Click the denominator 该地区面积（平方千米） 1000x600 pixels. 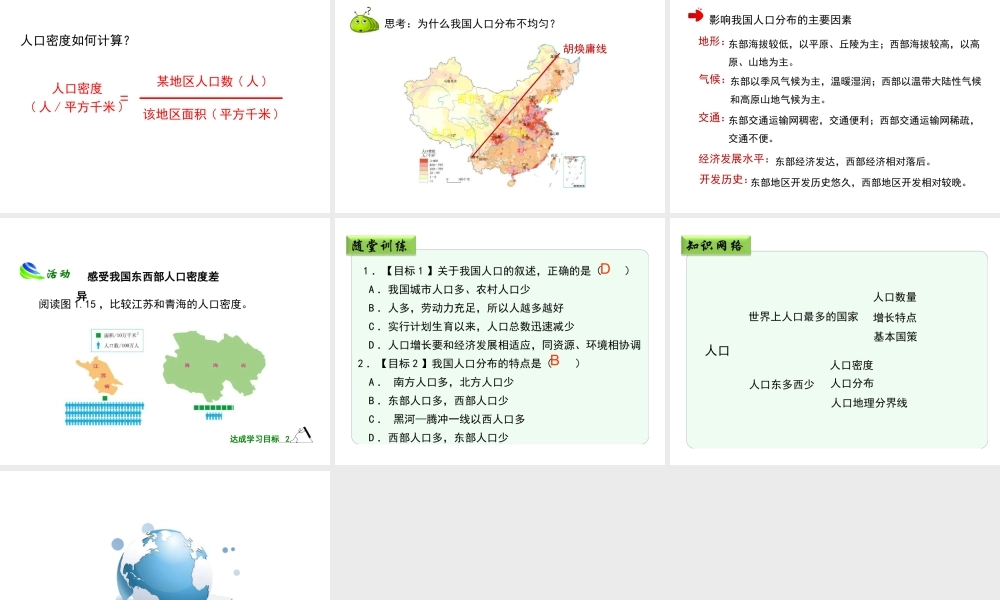coord(212,114)
